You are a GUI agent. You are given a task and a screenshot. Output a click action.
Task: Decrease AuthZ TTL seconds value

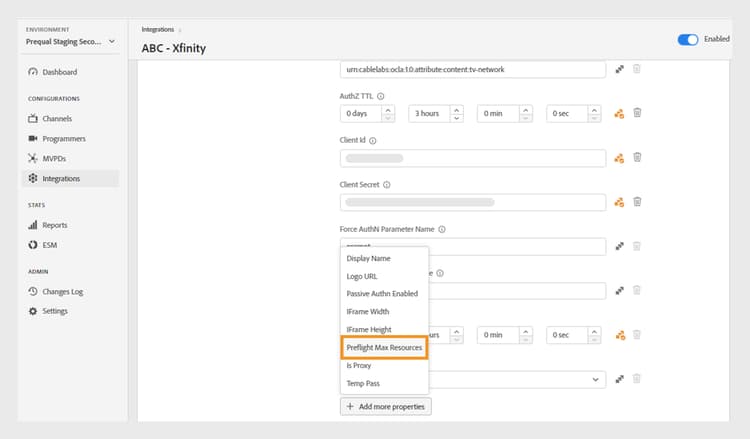tap(594, 118)
